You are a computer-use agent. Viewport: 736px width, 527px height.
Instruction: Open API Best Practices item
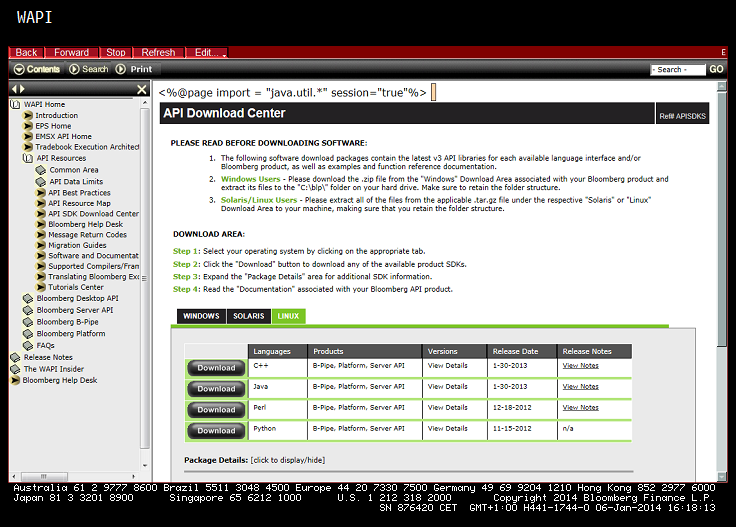(x=79, y=193)
